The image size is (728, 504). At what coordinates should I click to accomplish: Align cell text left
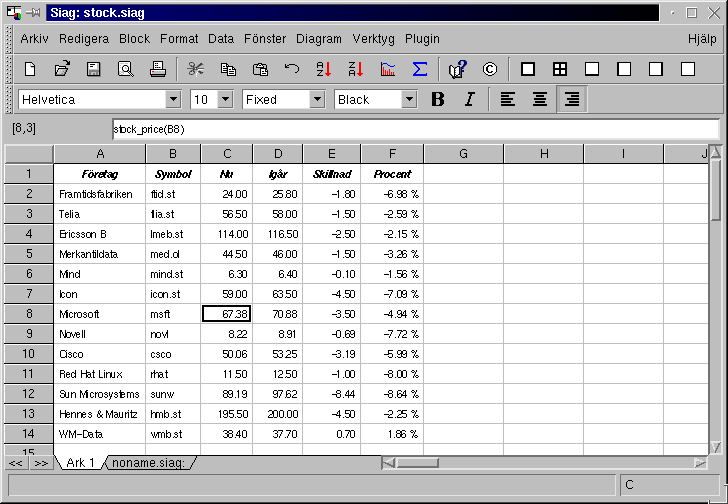(507, 99)
